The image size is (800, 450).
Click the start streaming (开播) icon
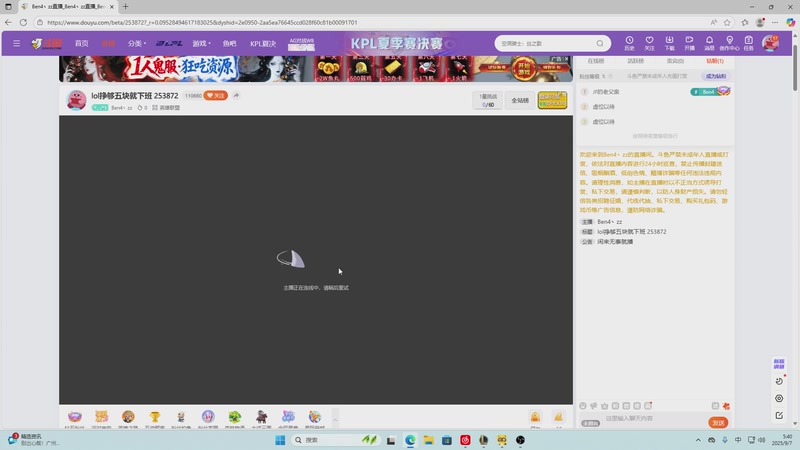pos(689,43)
